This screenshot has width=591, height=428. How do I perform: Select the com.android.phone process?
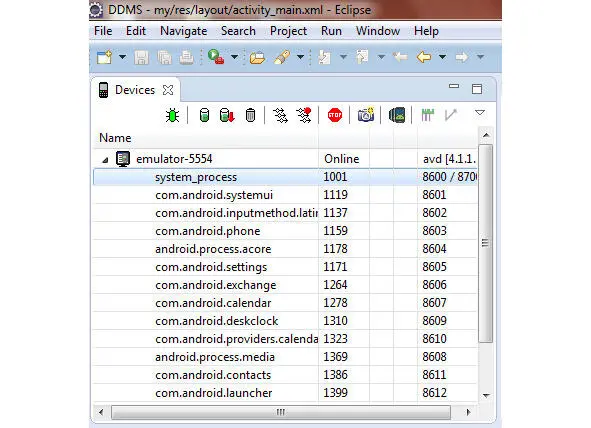tap(285, 231)
